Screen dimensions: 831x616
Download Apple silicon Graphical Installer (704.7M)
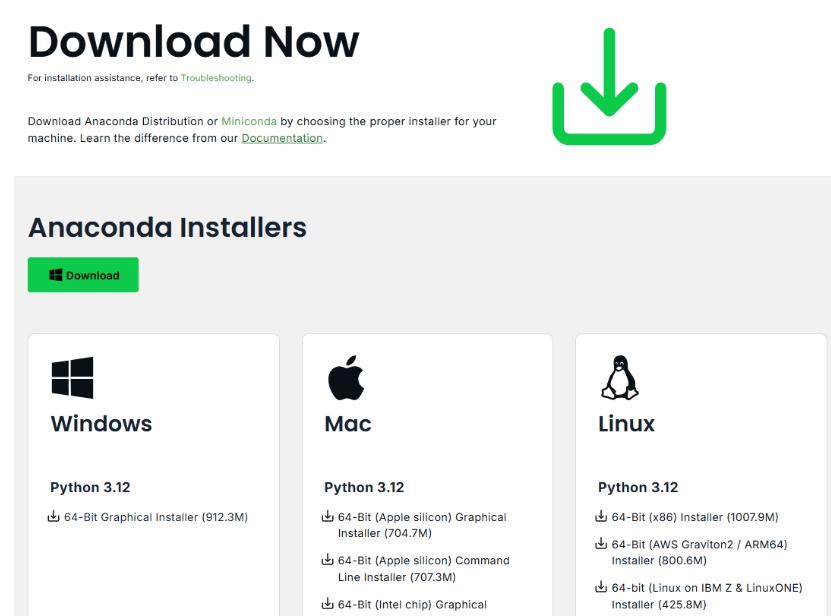coord(422,525)
